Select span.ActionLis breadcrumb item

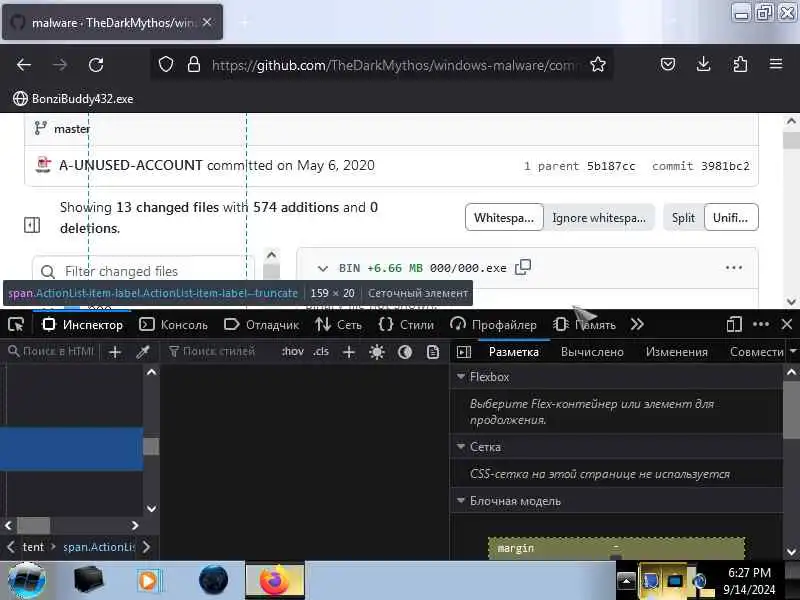[98, 547]
